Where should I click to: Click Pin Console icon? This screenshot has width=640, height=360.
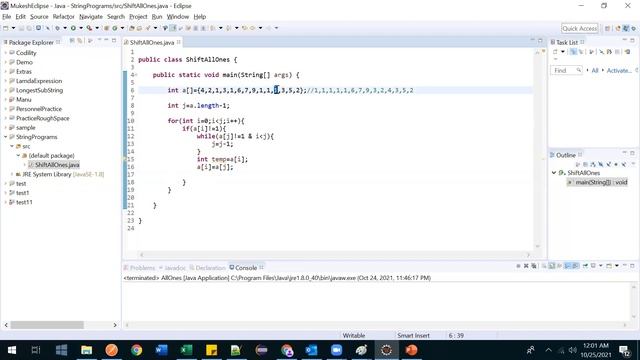585,266
